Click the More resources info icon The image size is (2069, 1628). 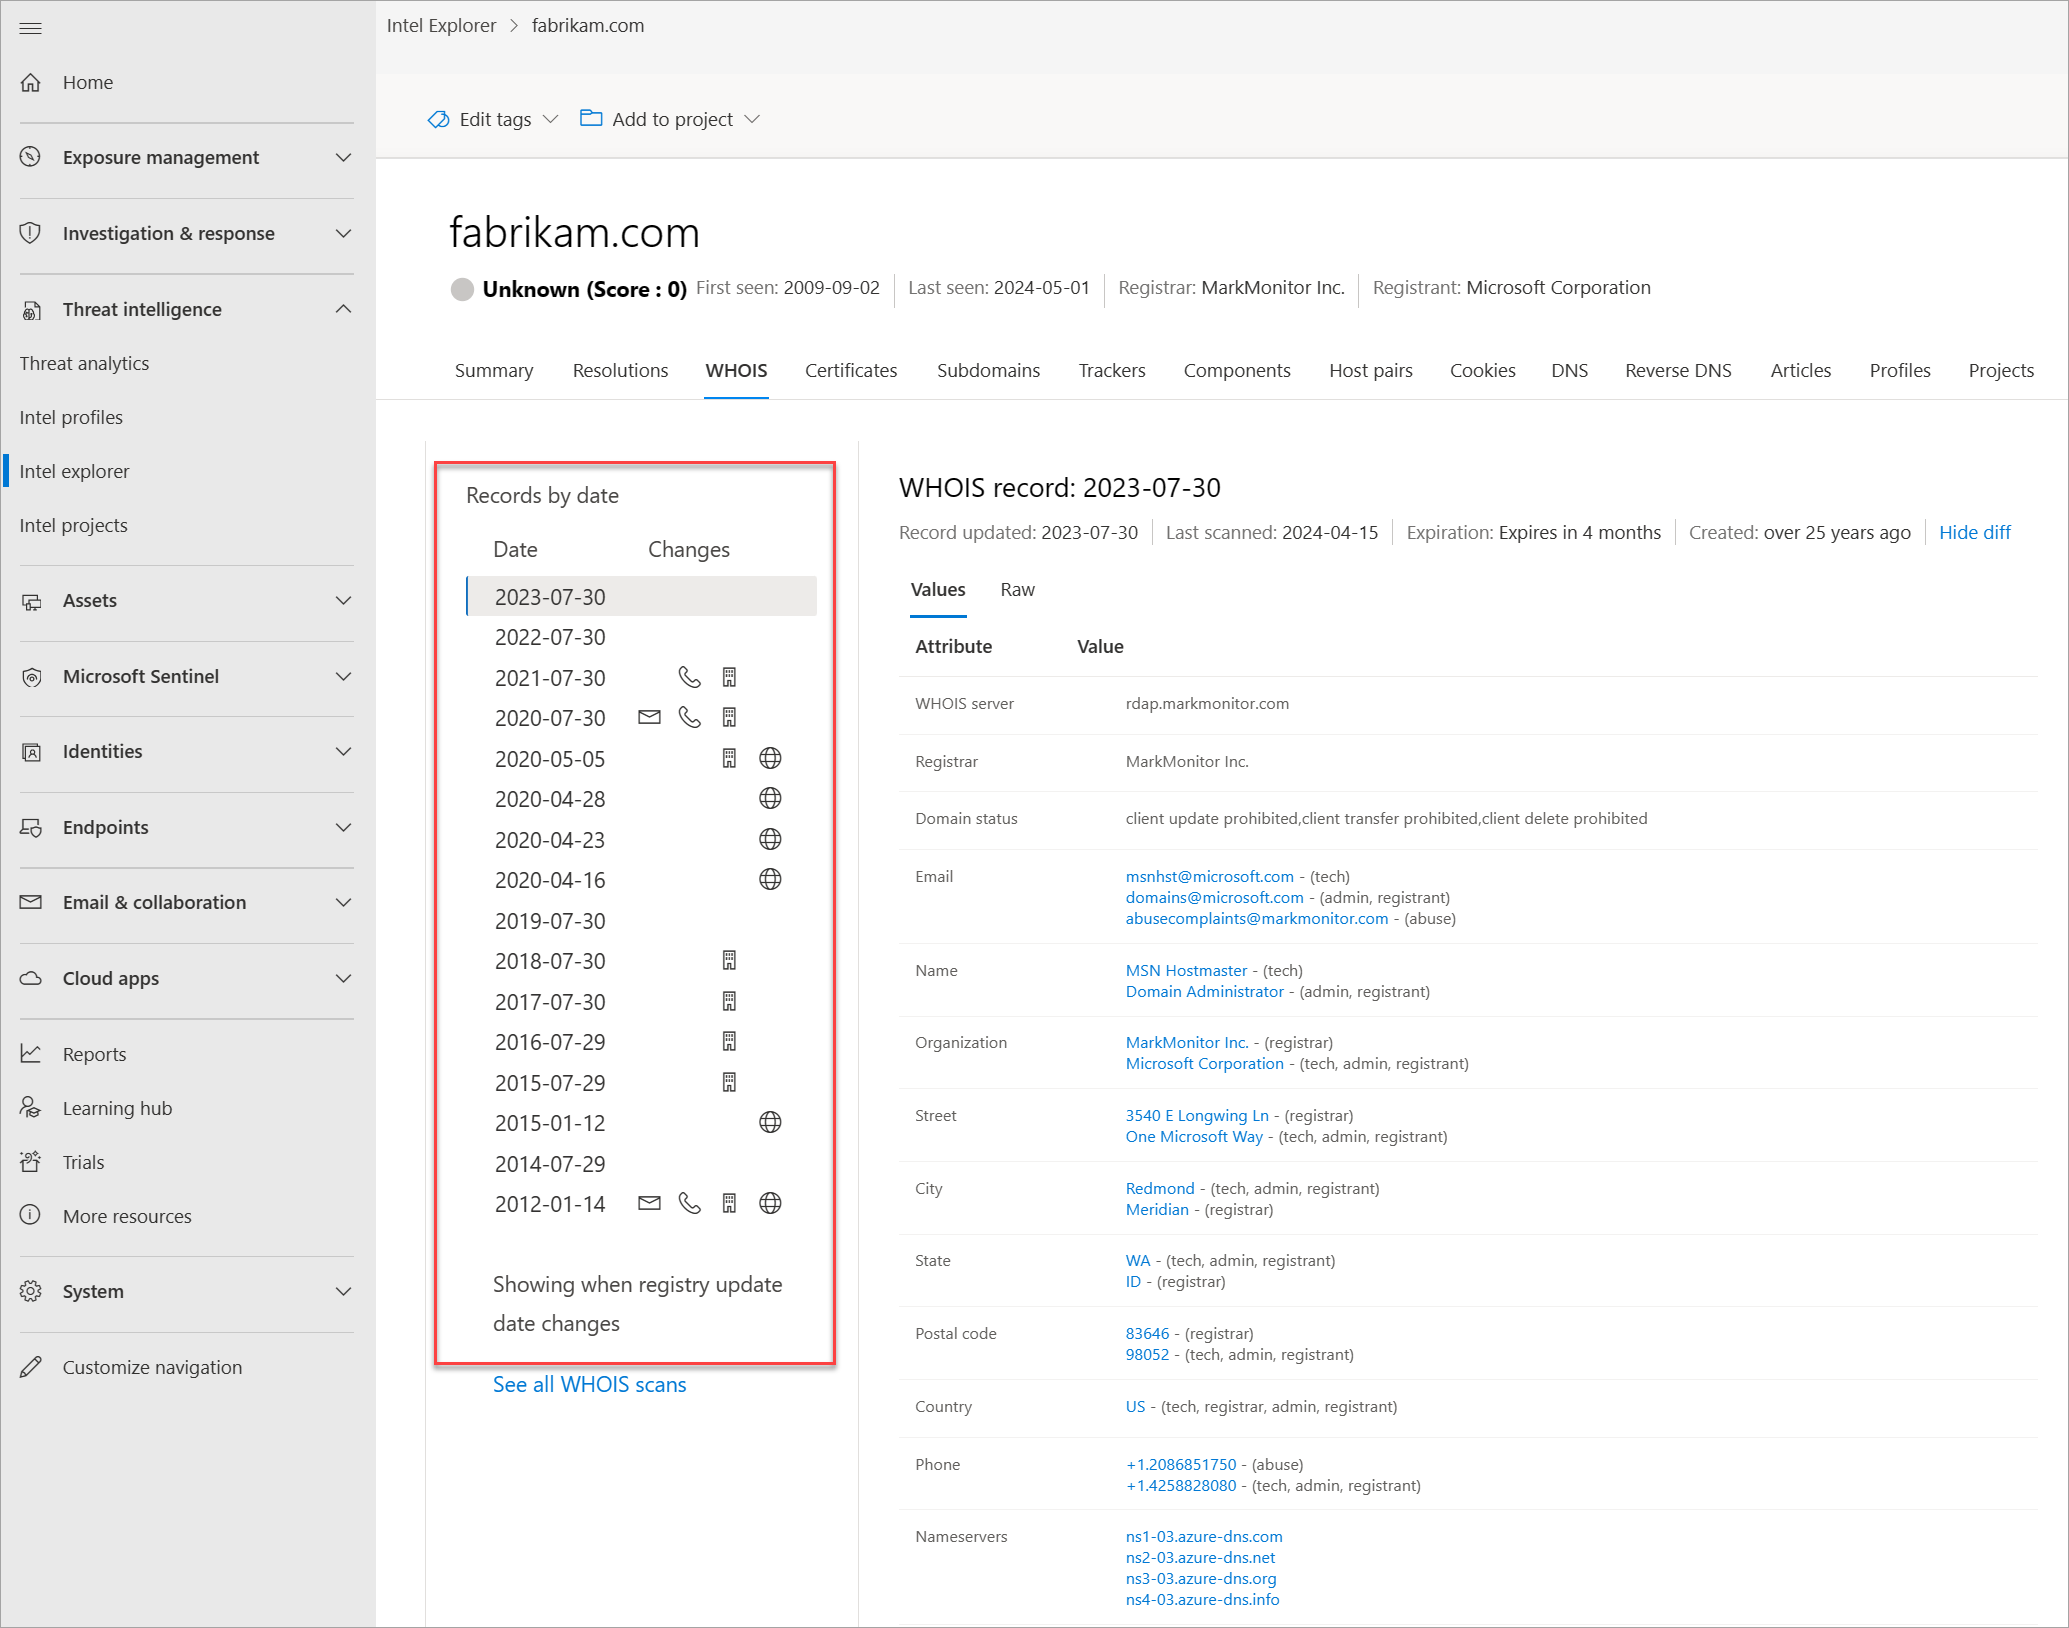tap(31, 1216)
